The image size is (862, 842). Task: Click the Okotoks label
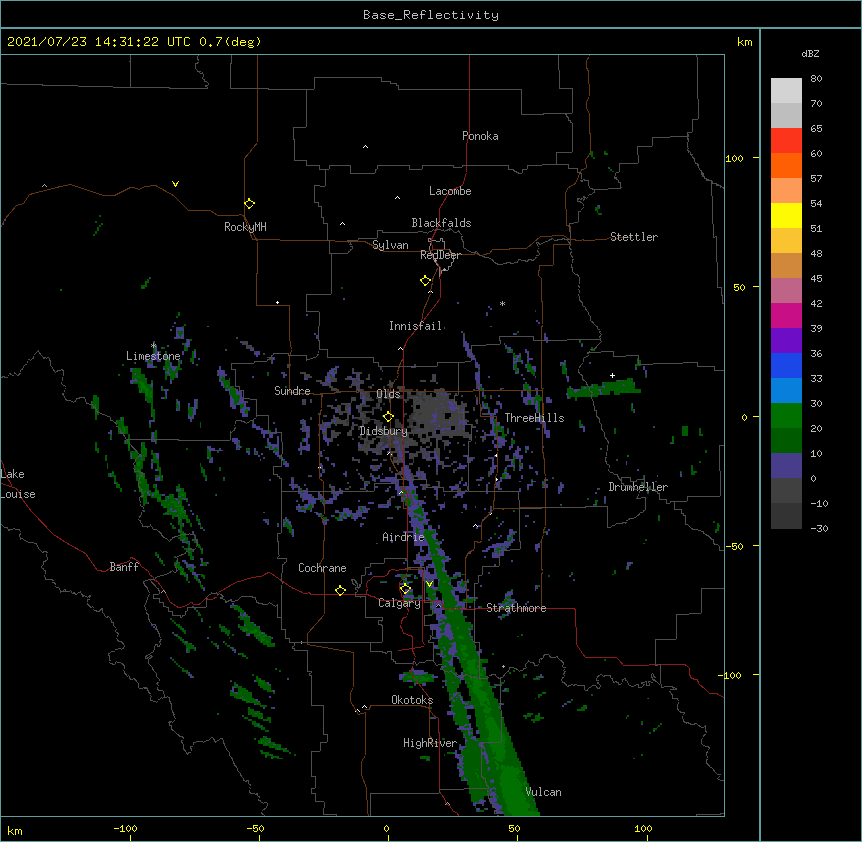coord(412,700)
